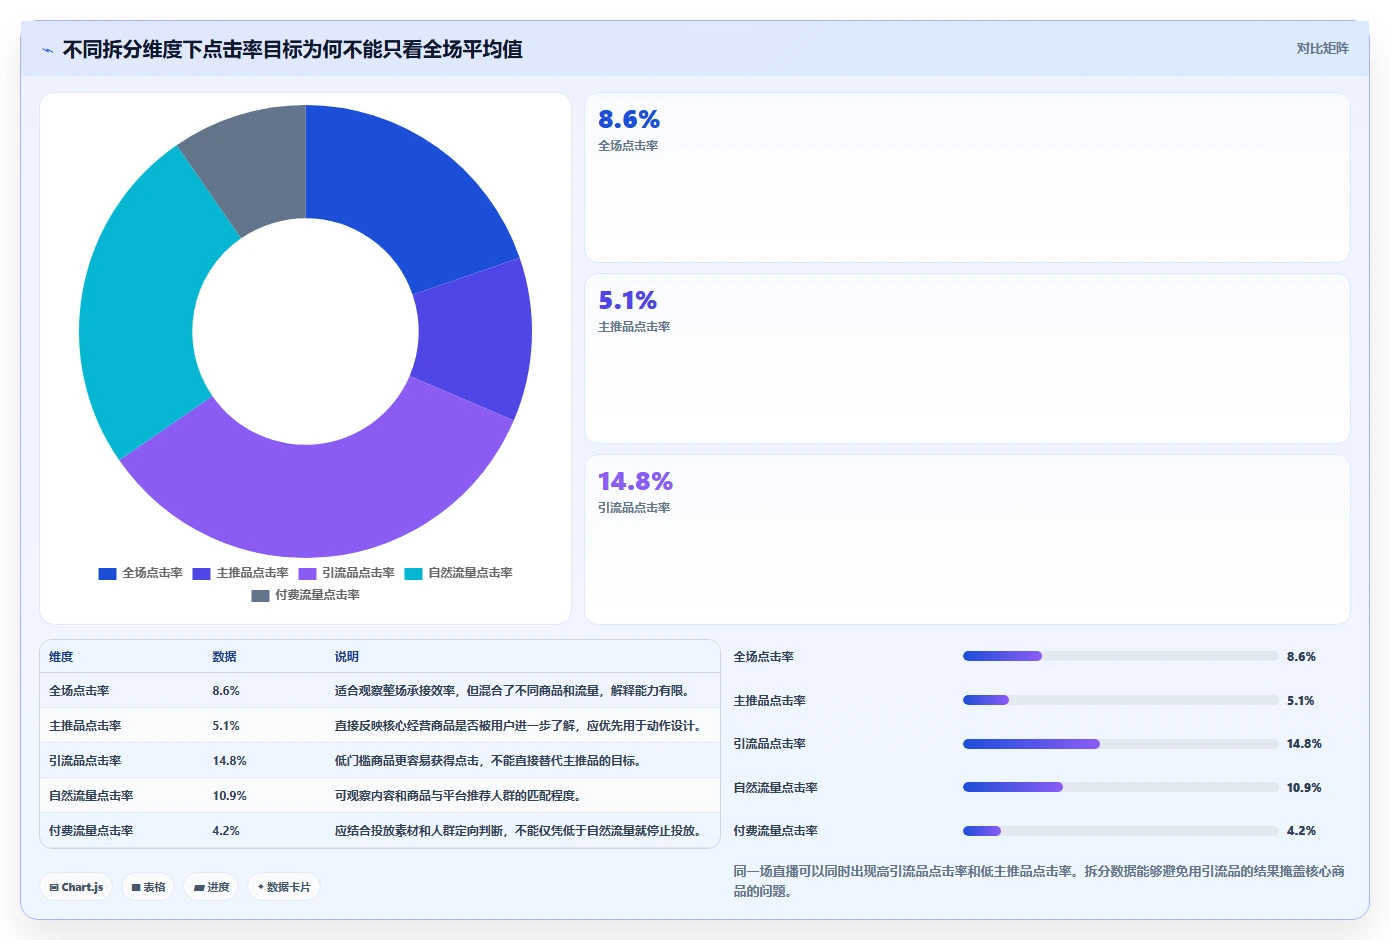
Task: Select the 付费流量点击率 table row name
Action: [91, 831]
